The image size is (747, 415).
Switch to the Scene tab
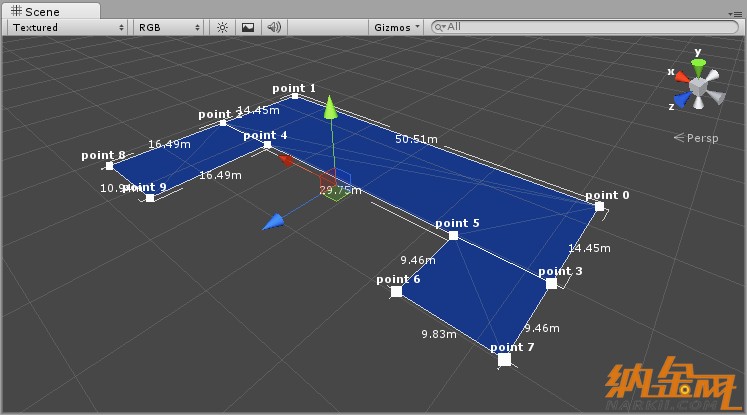coord(50,11)
